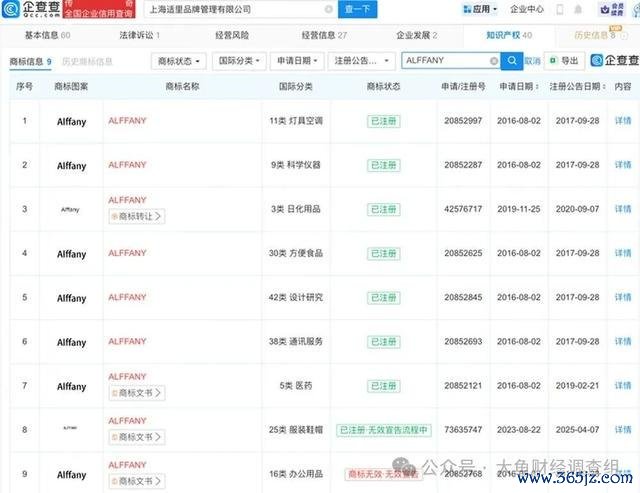The image size is (640, 493).
Task: Click 取消 next to search
Action: pyautogui.click(x=532, y=61)
